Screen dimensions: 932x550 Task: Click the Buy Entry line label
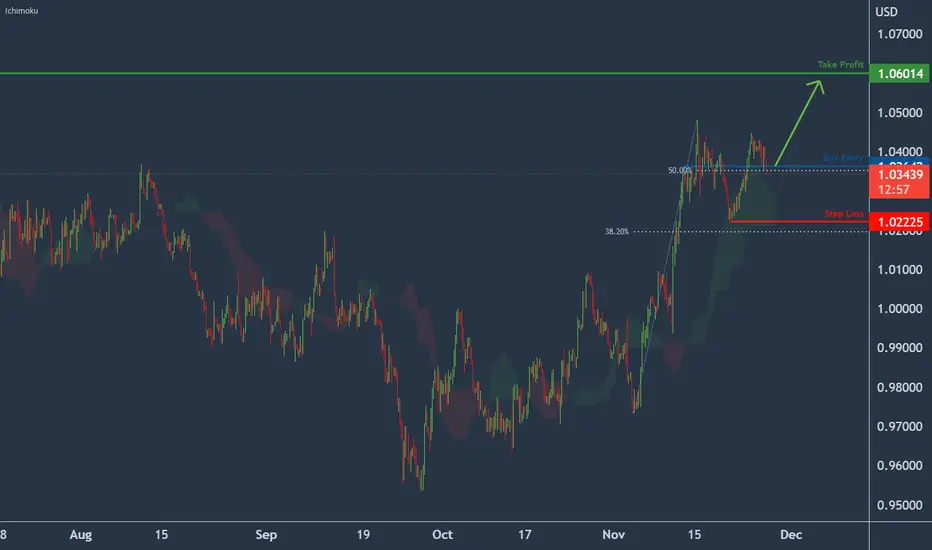(x=843, y=158)
